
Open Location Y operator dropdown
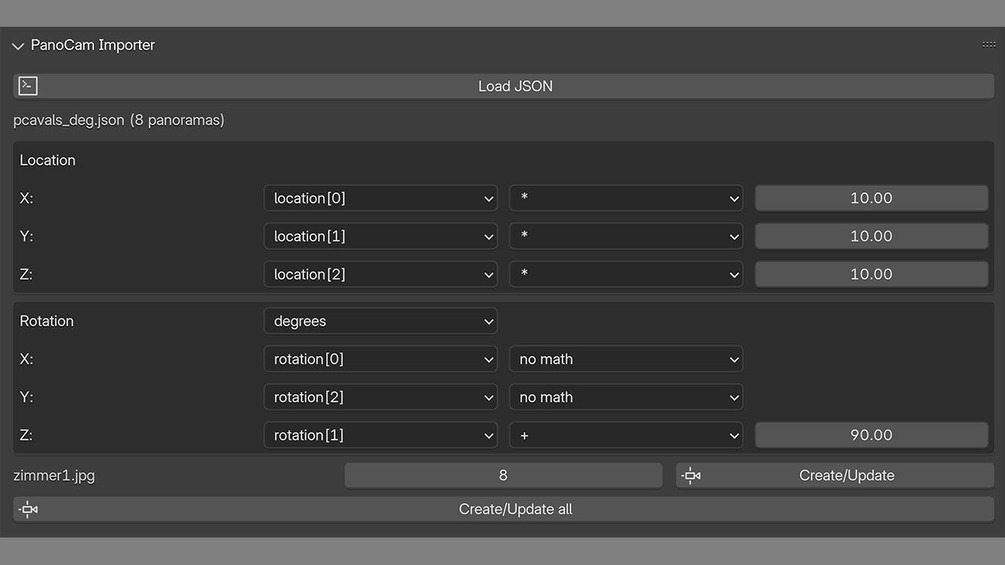[x=626, y=236]
